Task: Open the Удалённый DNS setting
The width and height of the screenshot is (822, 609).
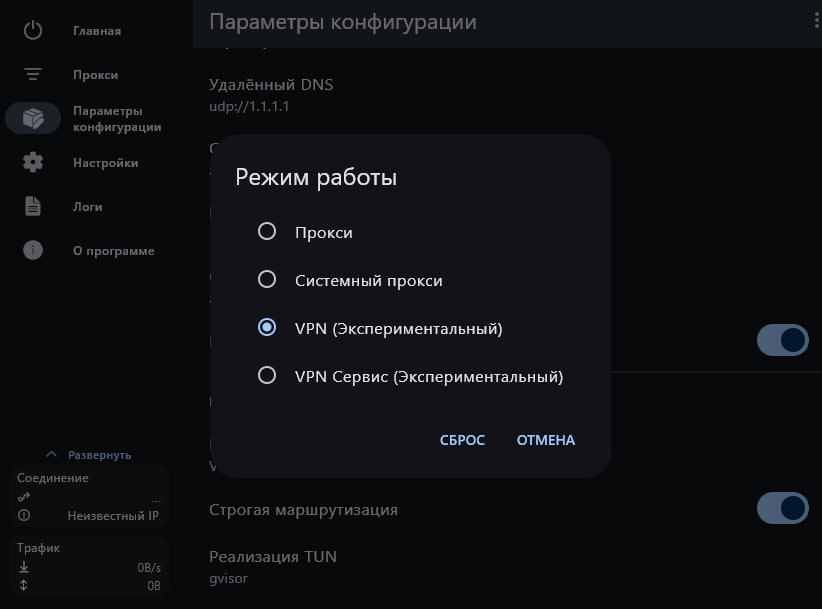Action: pos(271,94)
